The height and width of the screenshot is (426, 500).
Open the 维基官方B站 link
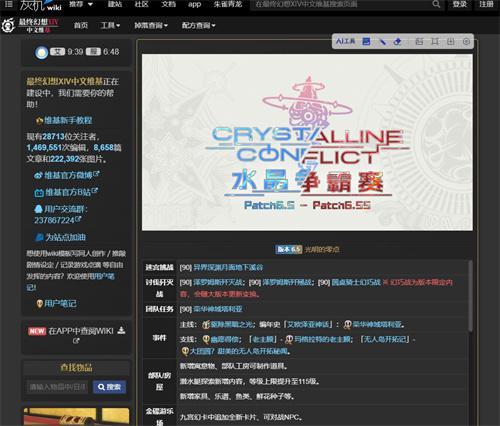(x=68, y=192)
